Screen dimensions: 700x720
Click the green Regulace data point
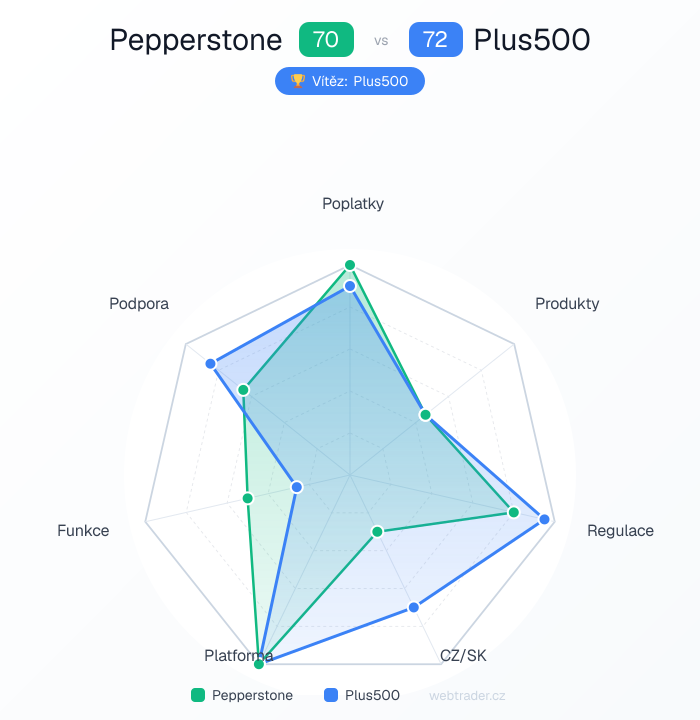coord(514,512)
